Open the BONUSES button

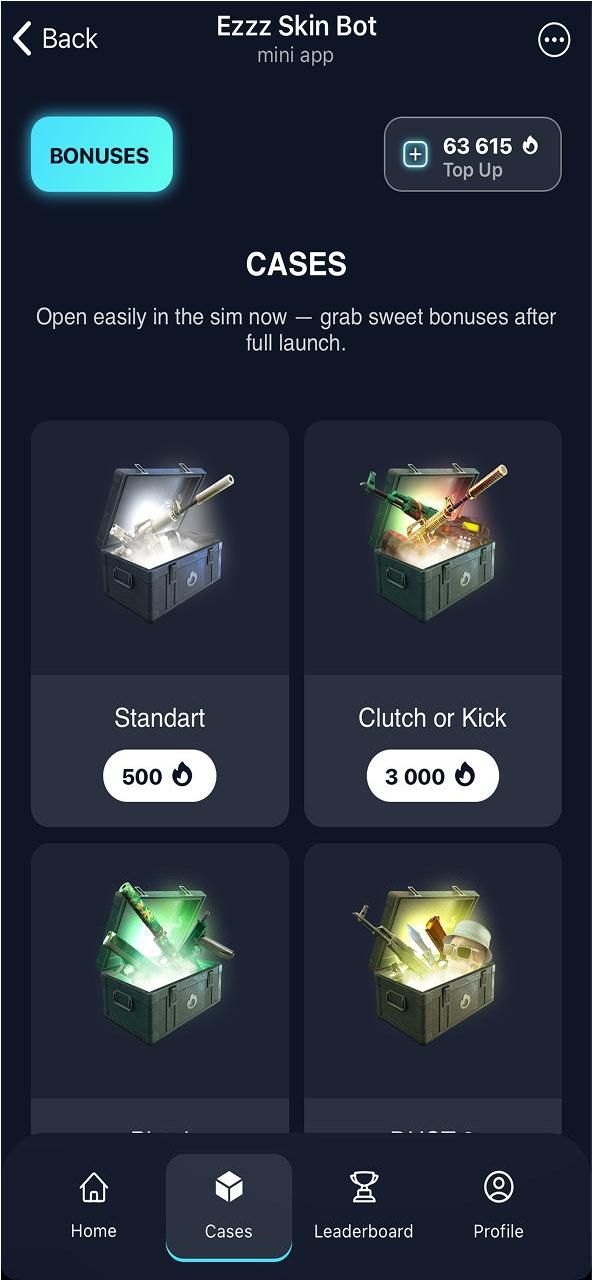coord(102,155)
